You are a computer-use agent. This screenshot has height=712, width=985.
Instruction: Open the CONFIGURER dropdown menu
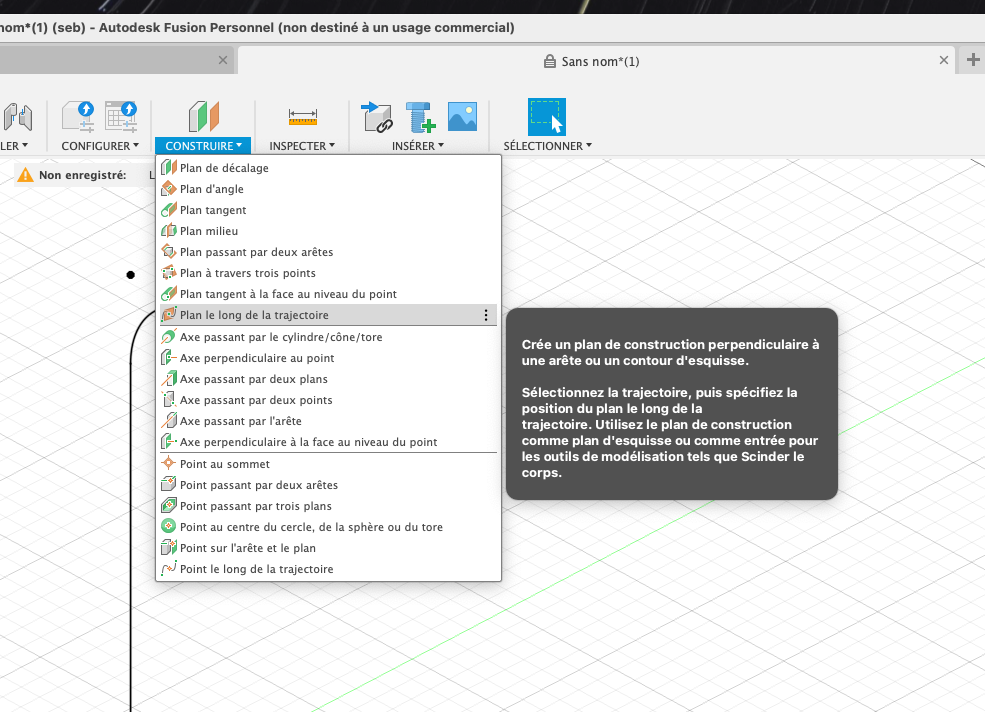pyautogui.click(x=100, y=146)
